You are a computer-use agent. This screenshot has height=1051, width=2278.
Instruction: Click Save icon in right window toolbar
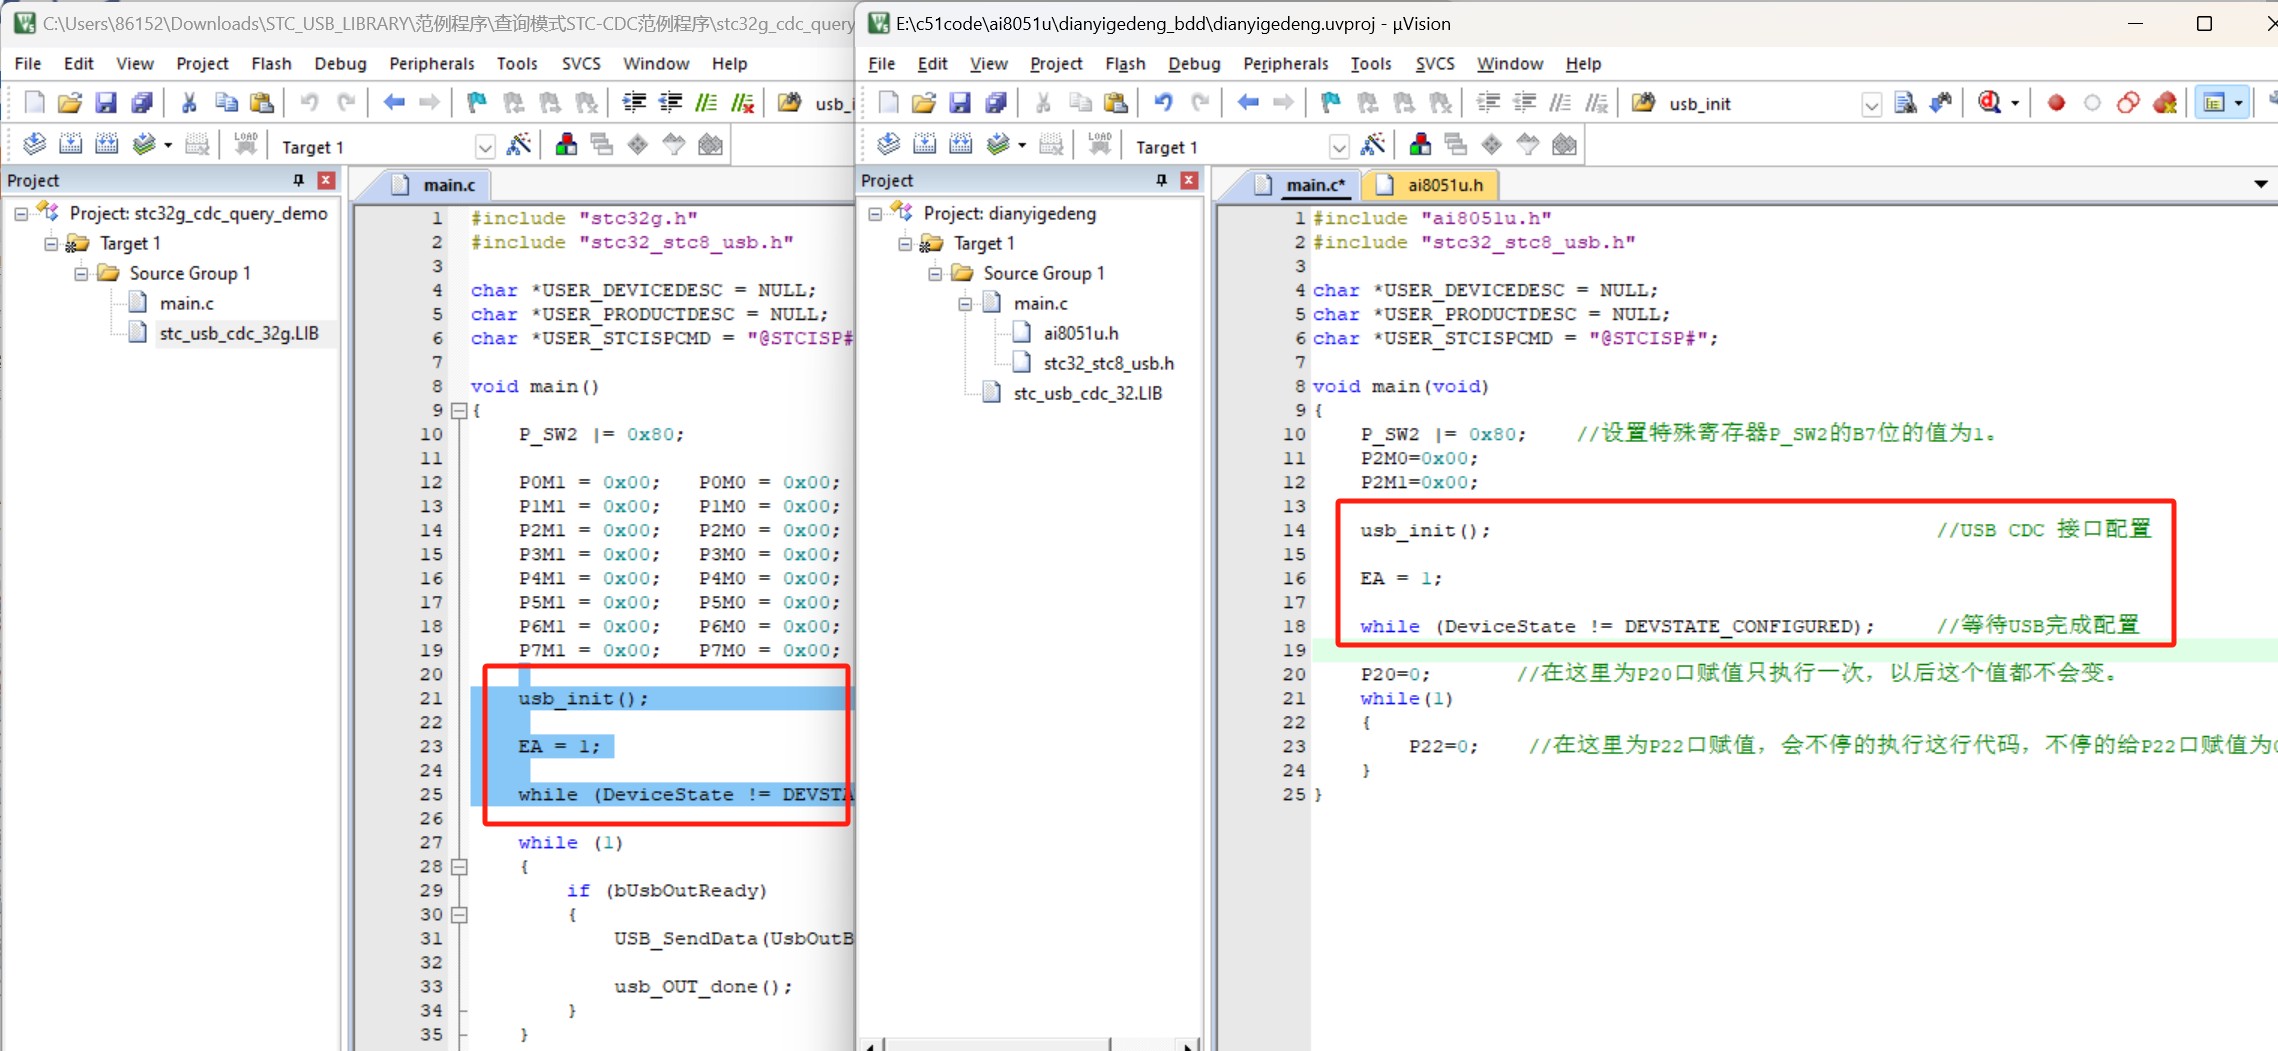coord(959,103)
